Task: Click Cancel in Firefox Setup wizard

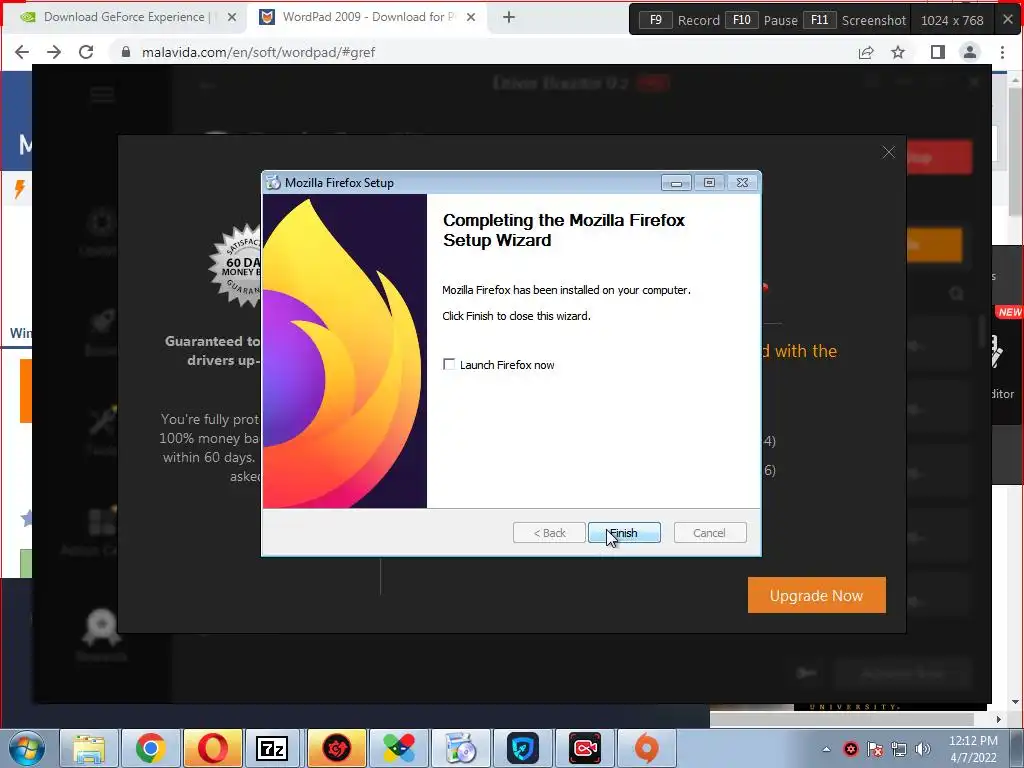Action: 709,533
